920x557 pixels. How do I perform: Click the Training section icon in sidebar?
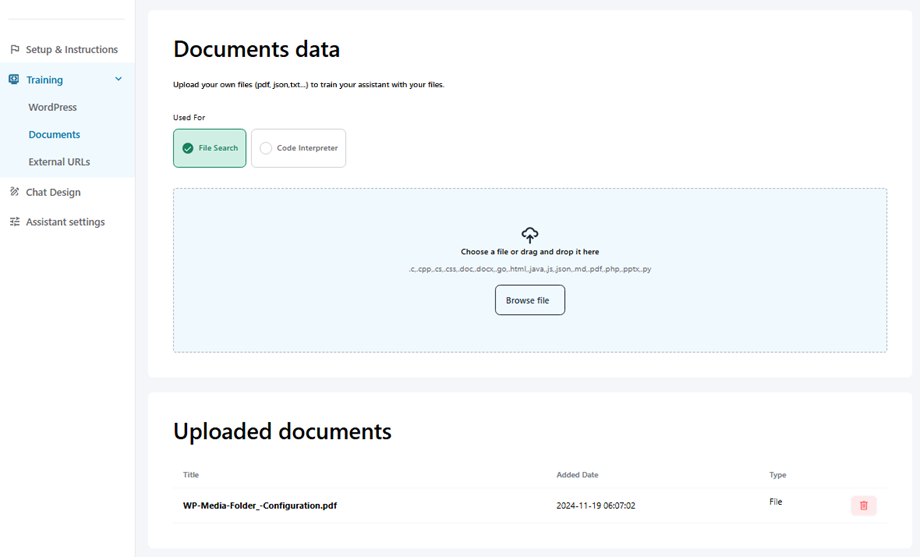pos(15,79)
